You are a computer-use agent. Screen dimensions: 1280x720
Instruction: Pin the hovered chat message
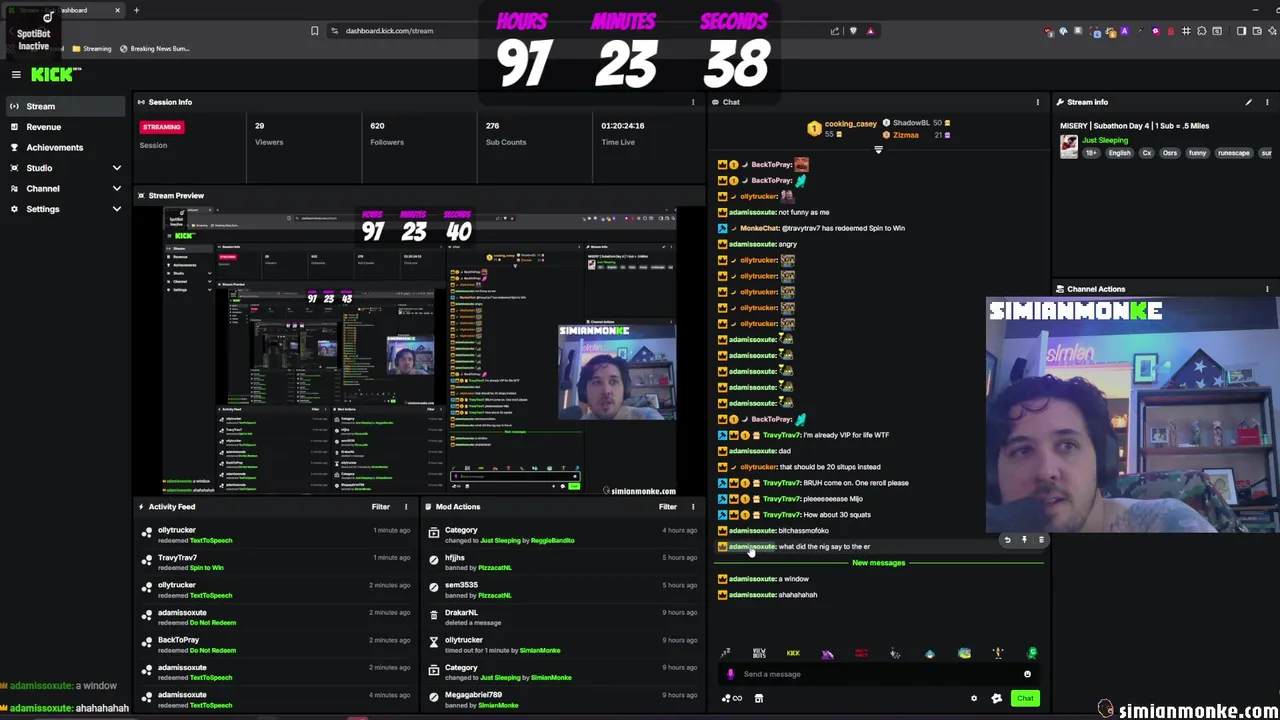(x=1024, y=540)
